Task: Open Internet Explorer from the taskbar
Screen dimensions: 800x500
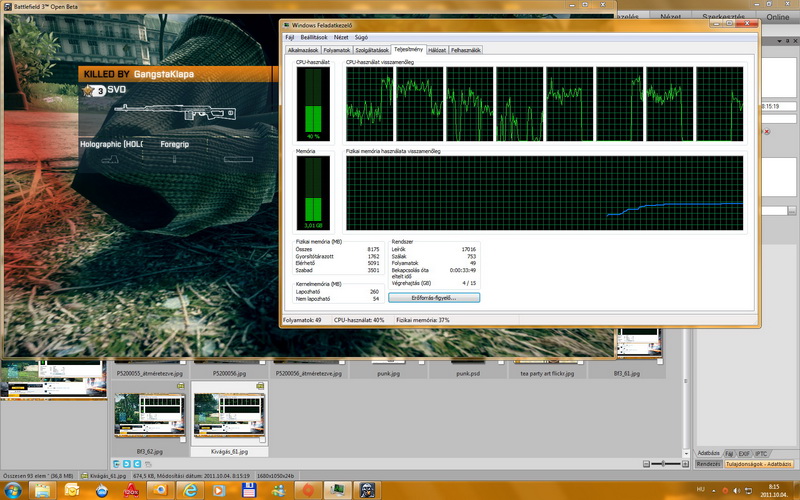Action: (x=190, y=490)
